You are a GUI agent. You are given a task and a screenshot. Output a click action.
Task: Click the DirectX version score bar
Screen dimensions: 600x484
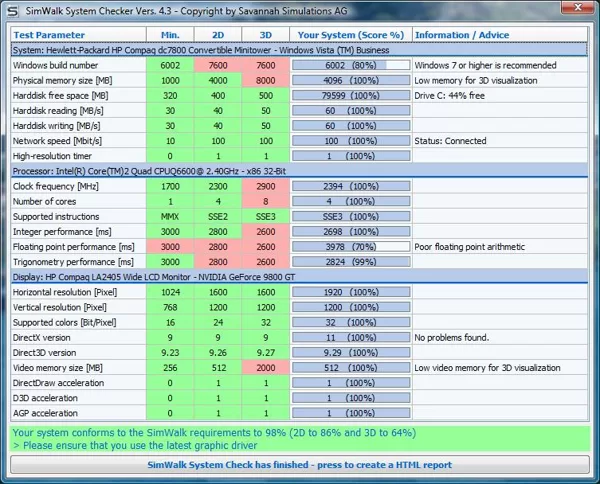pos(351,338)
